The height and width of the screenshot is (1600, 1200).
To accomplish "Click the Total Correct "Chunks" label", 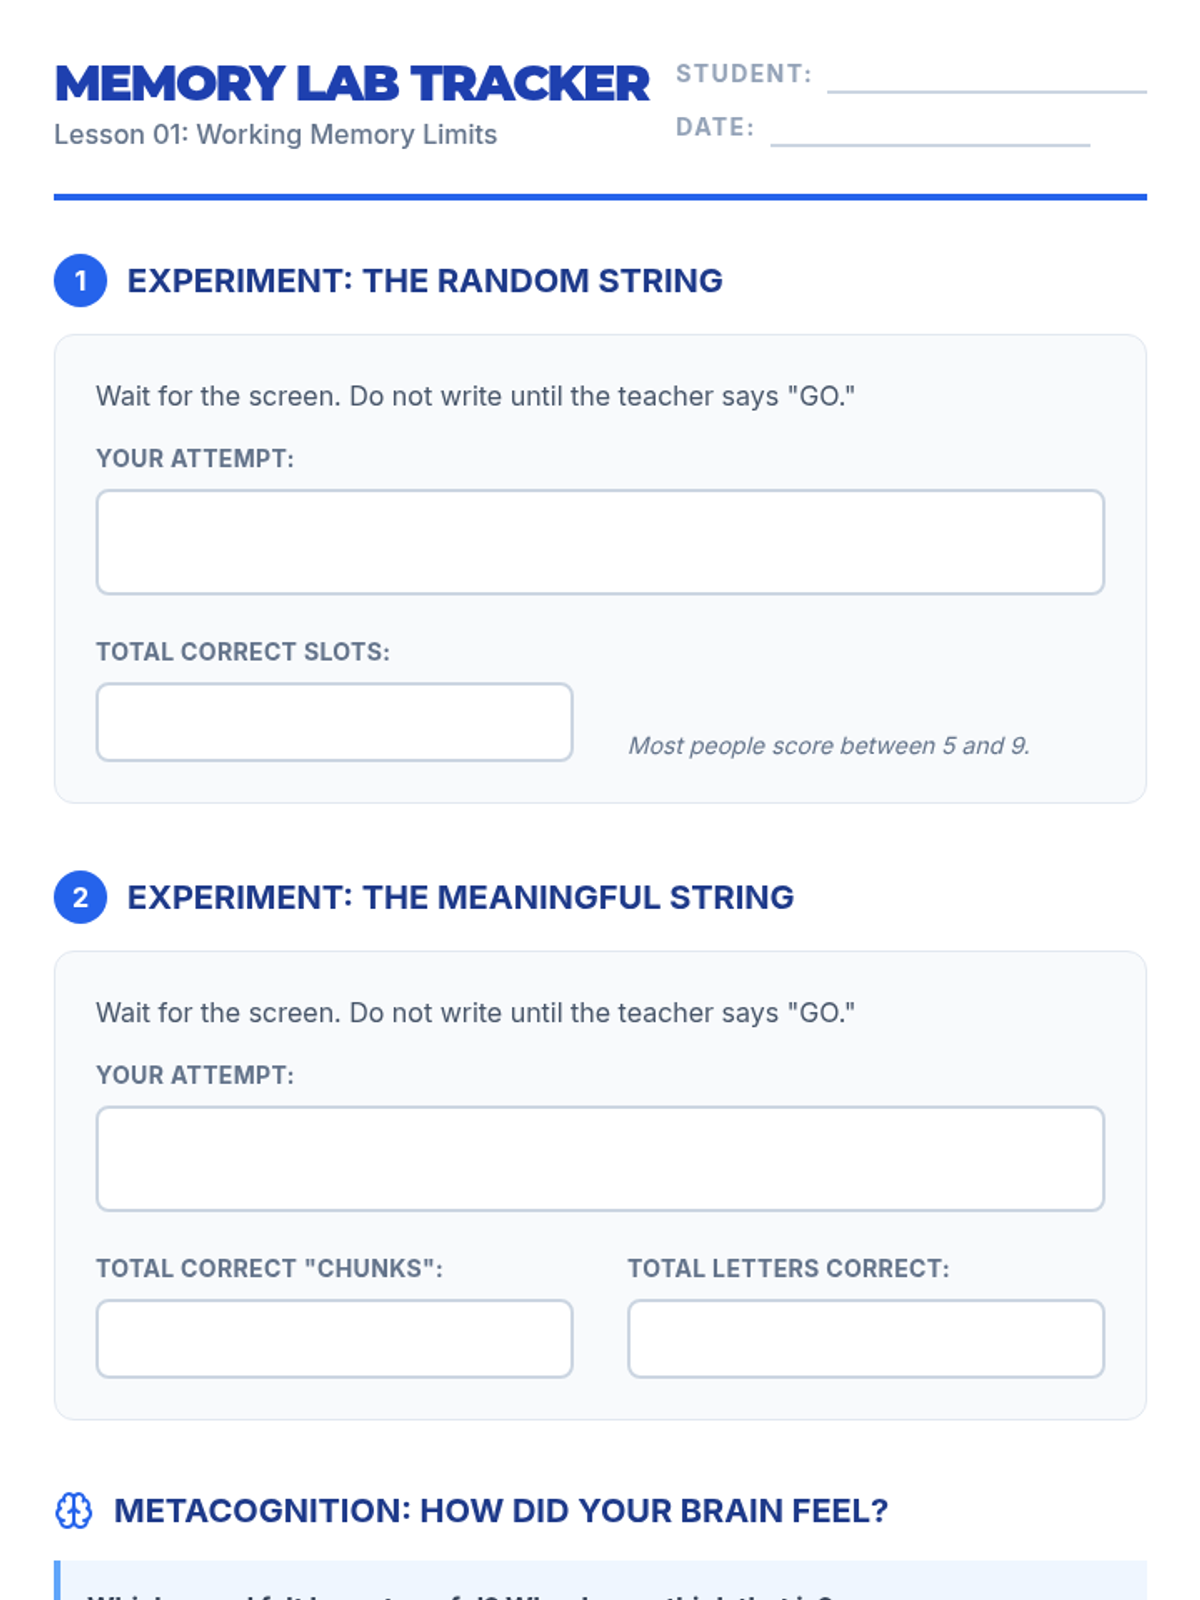I will [x=269, y=1268].
